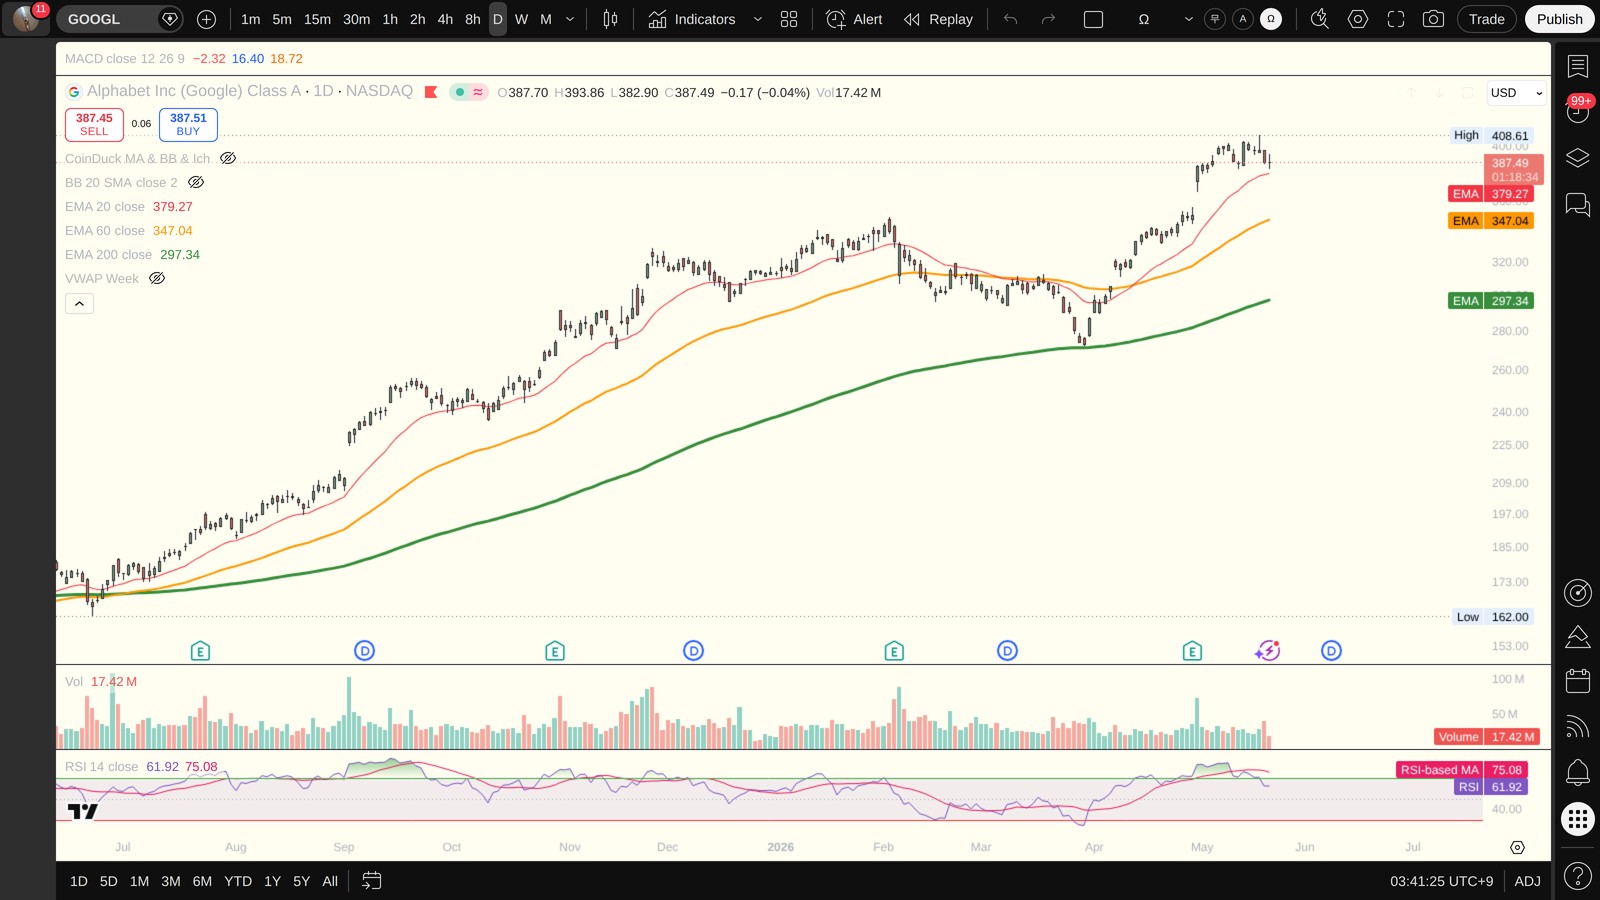Screen dimensions: 1600x900
Task: Click the EMA 200 close legend label
Action: [x=109, y=254]
